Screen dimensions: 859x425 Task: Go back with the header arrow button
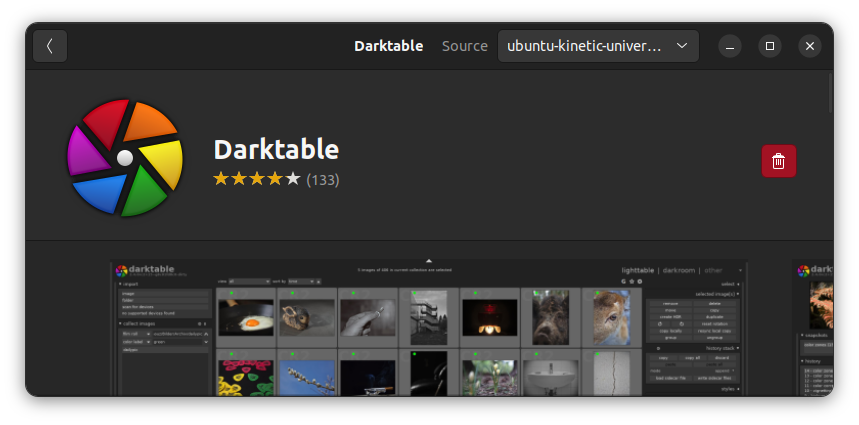click(50, 46)
